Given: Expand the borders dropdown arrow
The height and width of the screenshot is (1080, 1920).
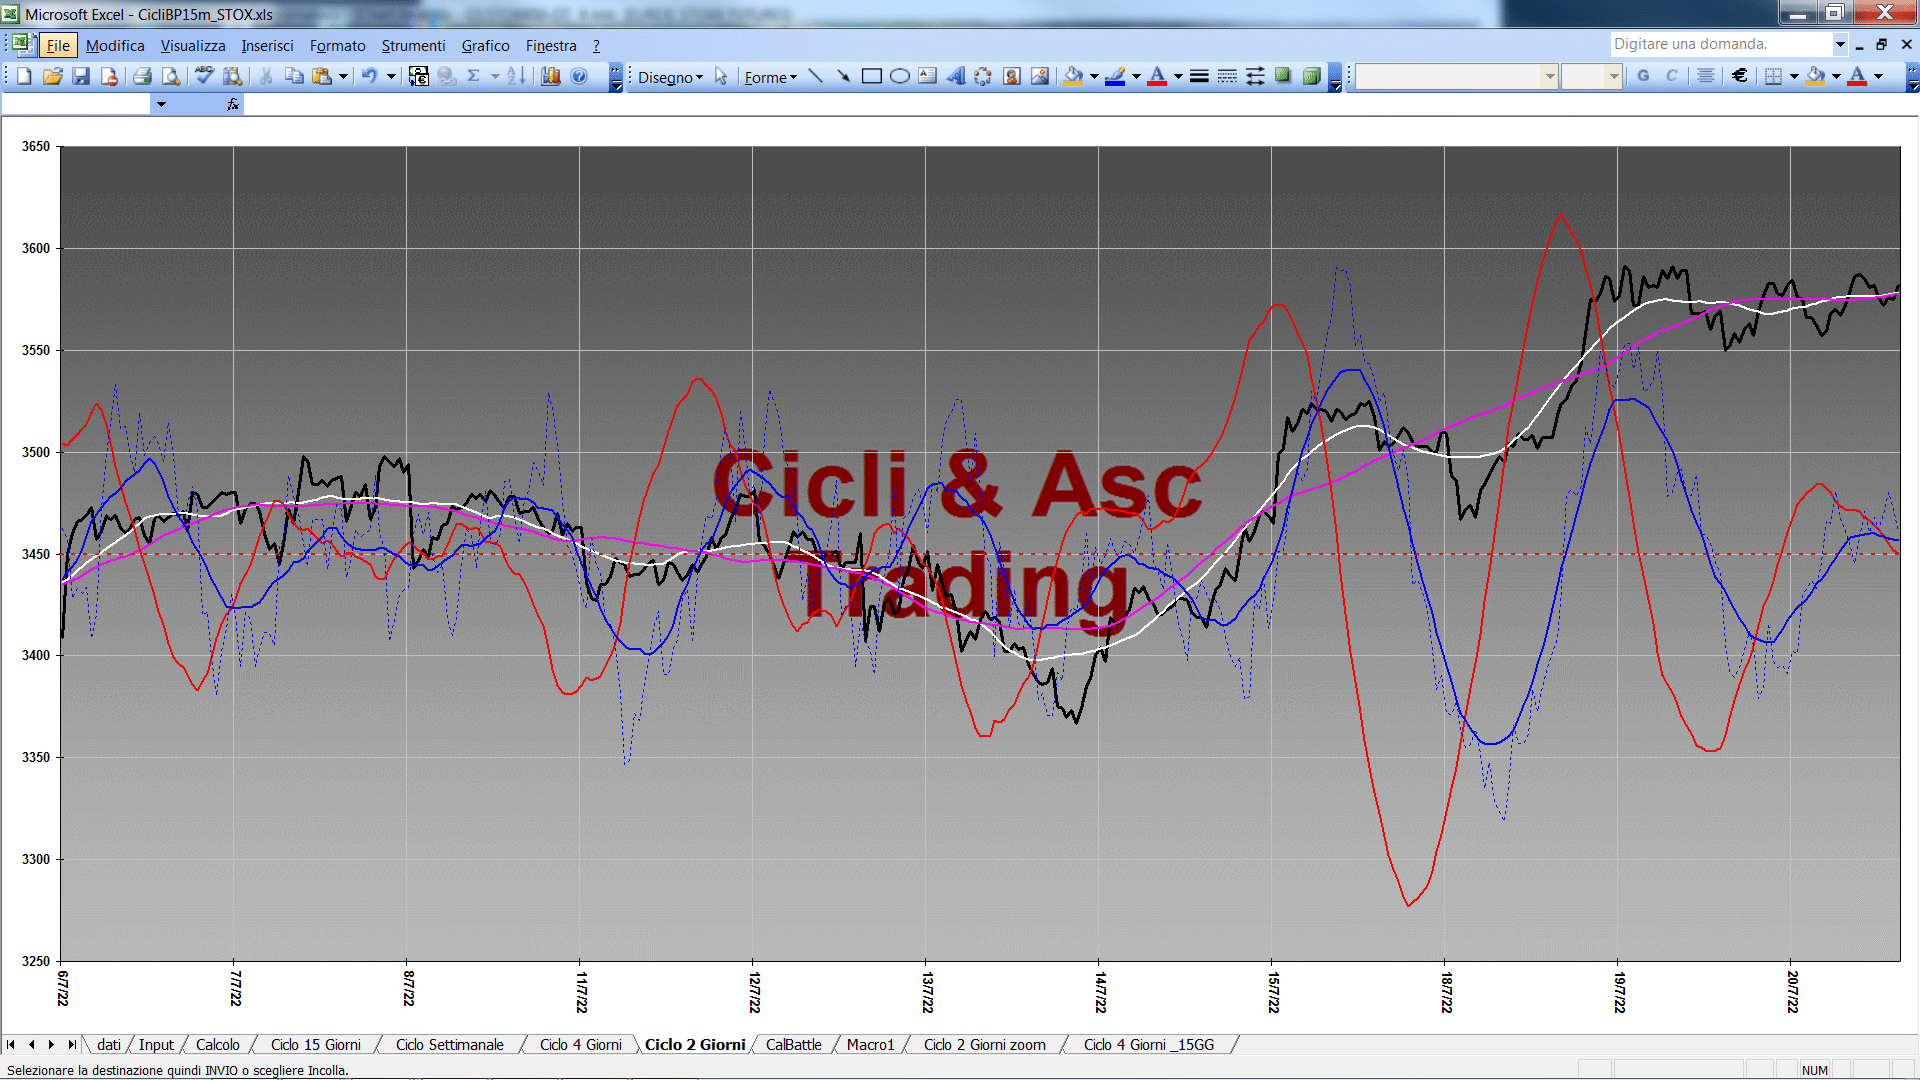Looking at the screenshot, I should click(x=1794, y=76).
